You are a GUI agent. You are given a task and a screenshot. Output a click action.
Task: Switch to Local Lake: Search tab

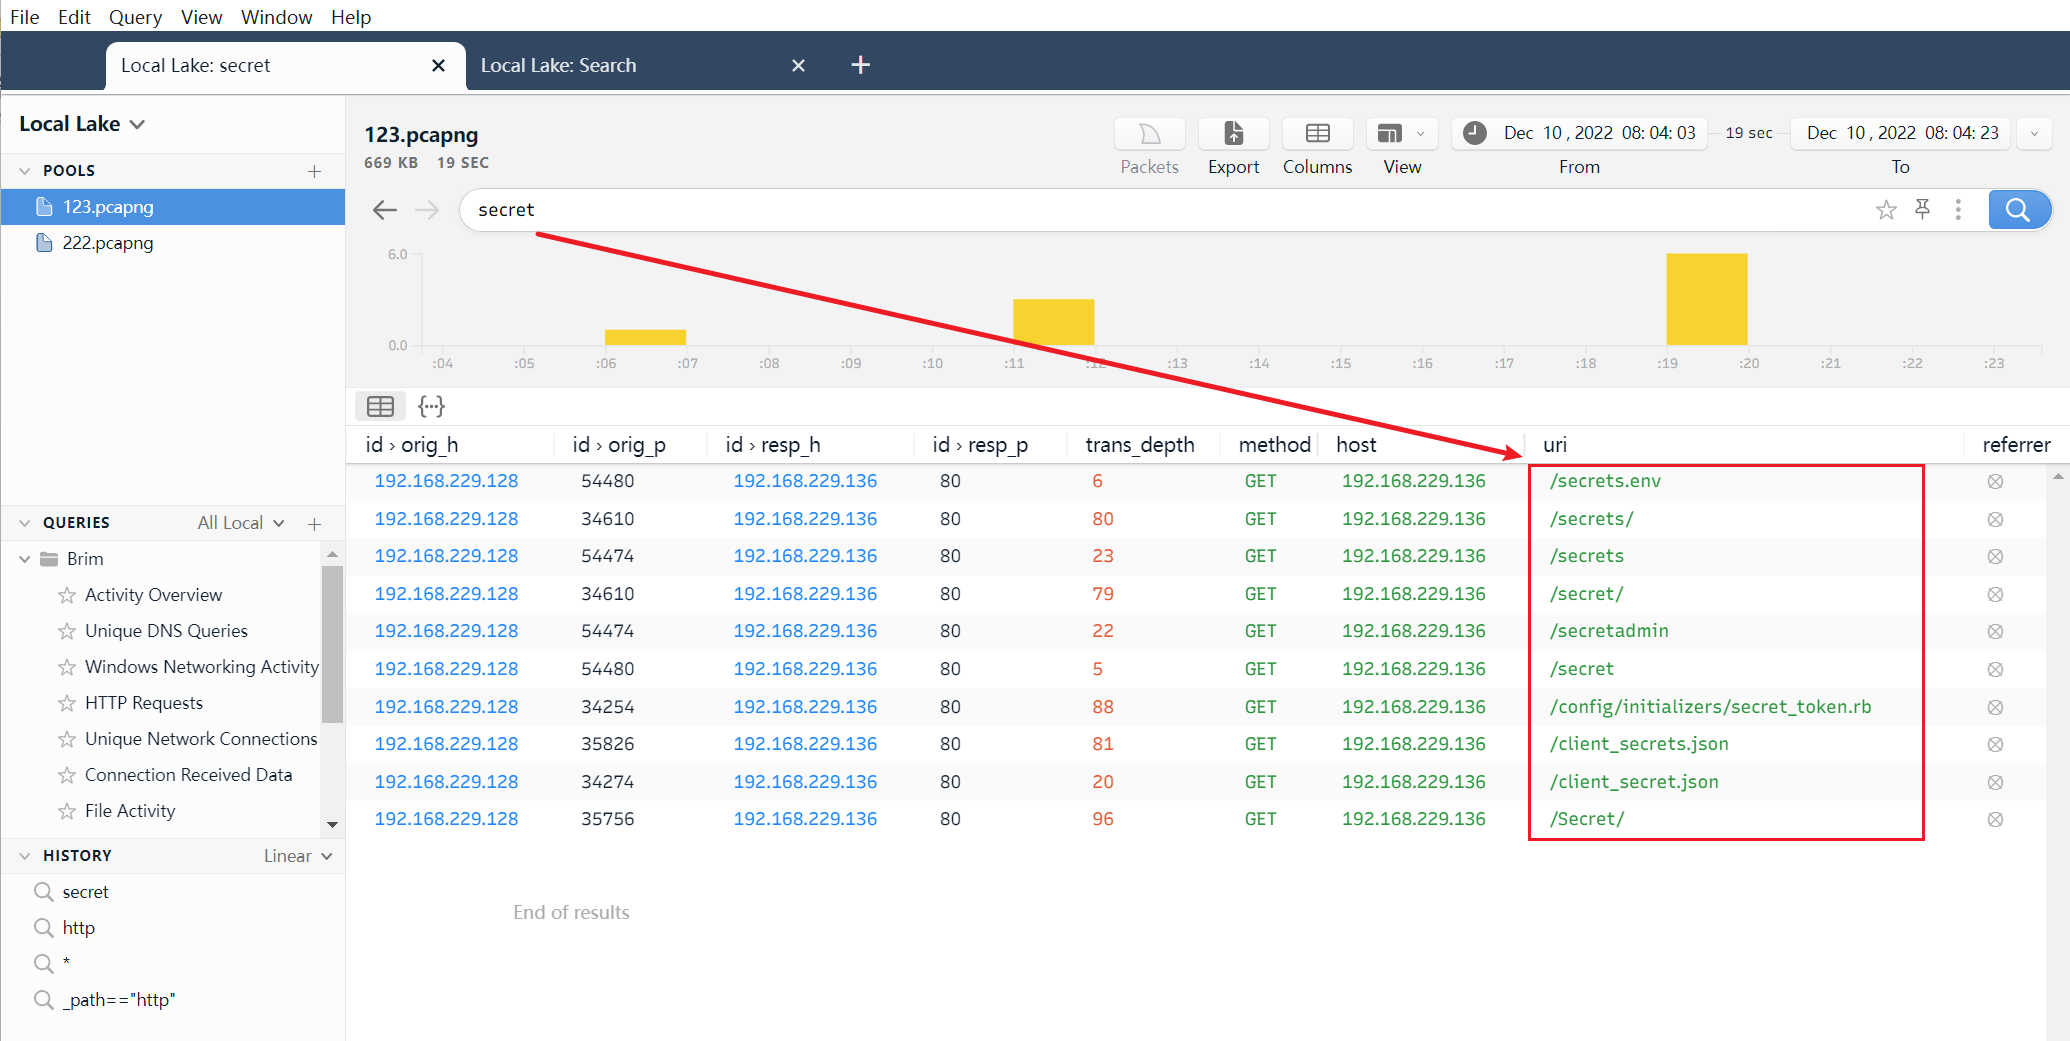[559, 65]
